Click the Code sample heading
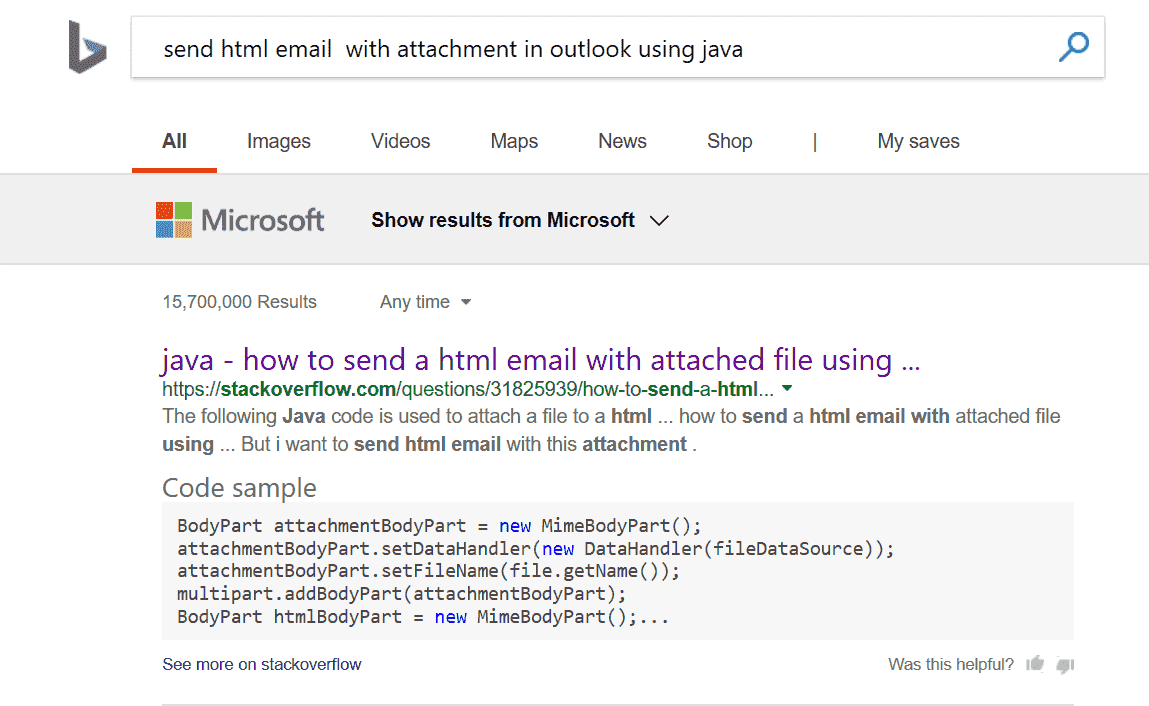1149x706 pixels. (240, 488)
